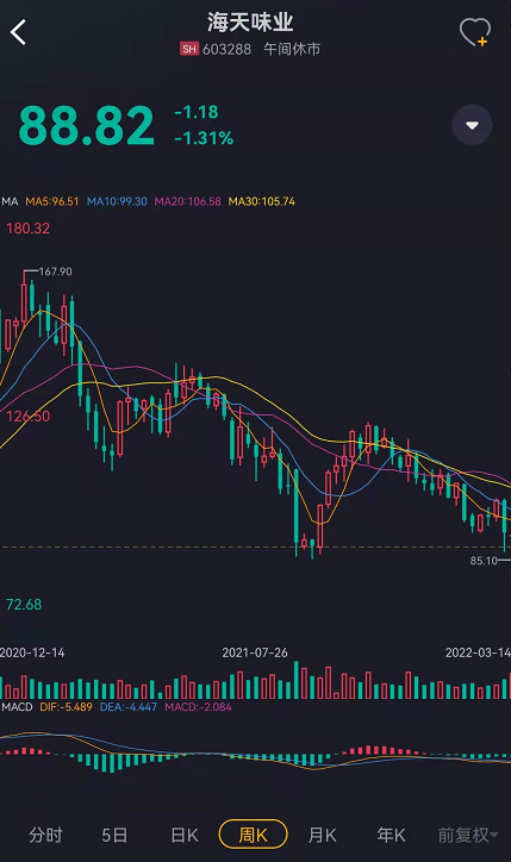Click the red SH exchange badge

(189, 49)
